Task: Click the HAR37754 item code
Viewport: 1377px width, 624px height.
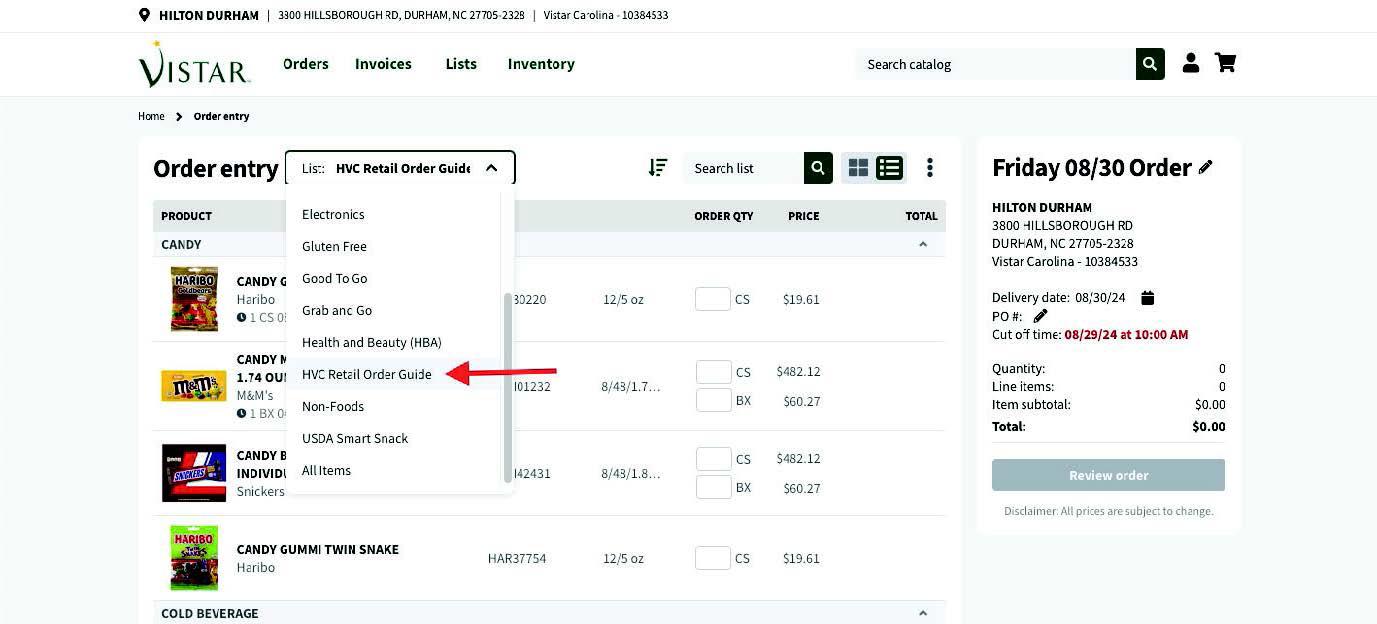Action: click(517, 558)
